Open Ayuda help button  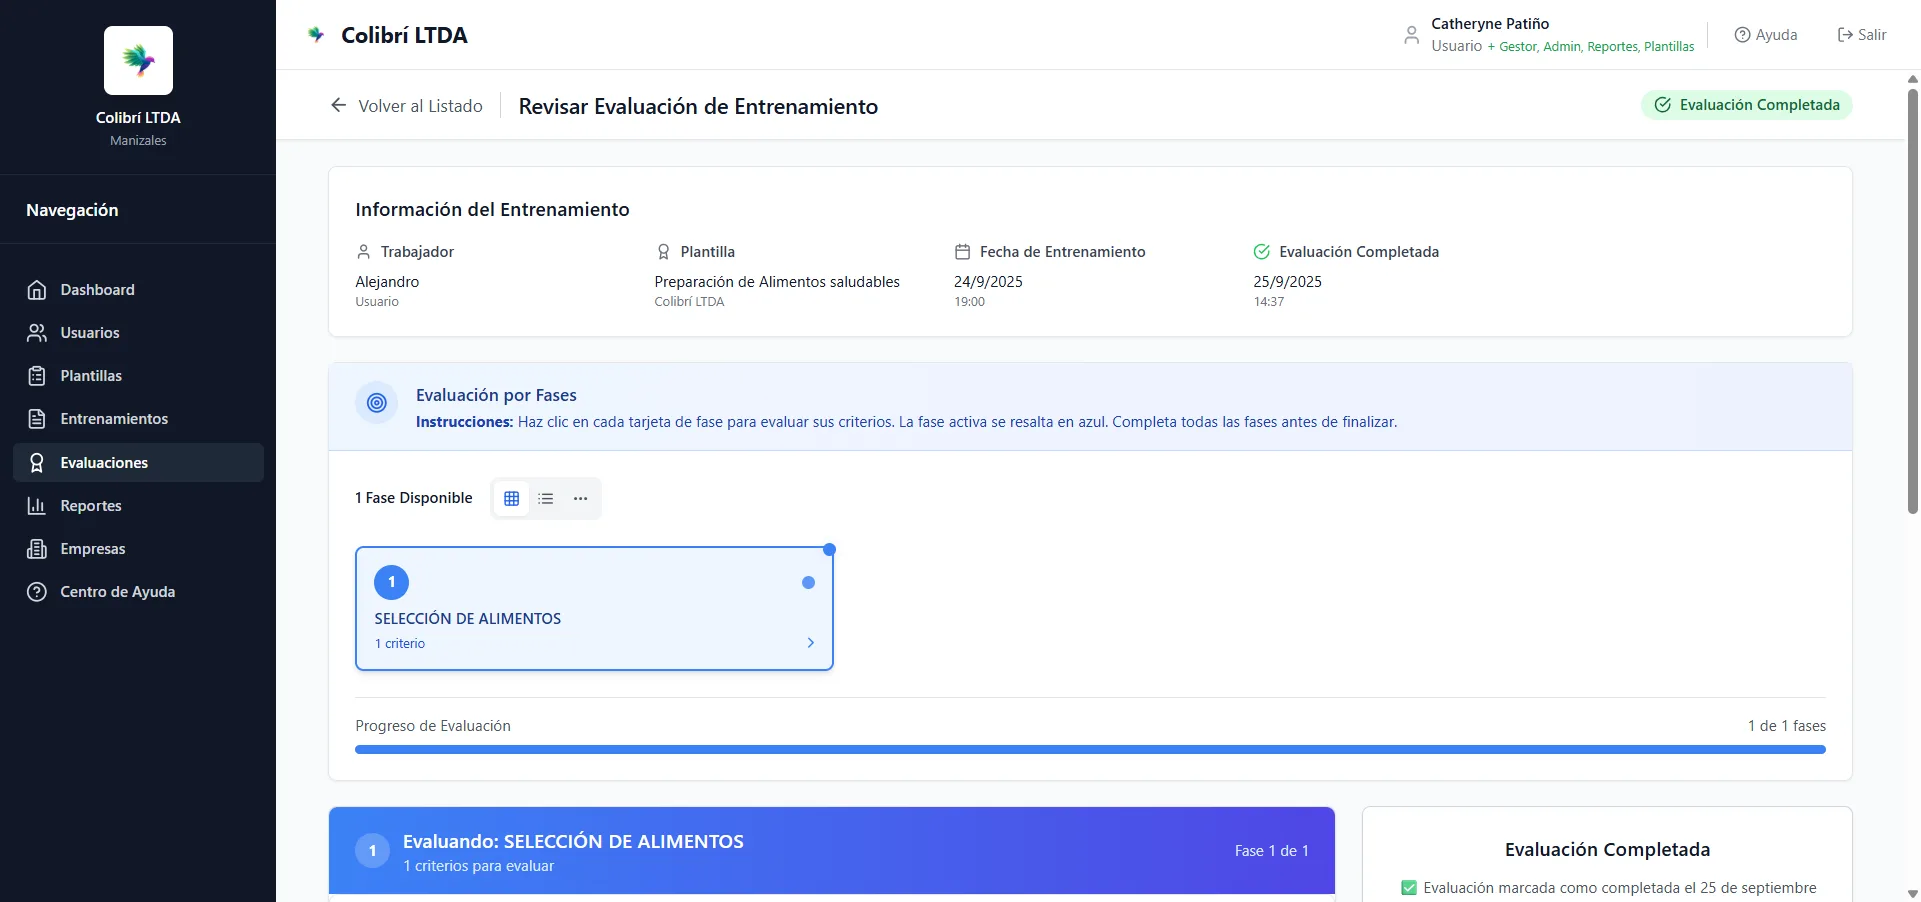click(1766, 35)
